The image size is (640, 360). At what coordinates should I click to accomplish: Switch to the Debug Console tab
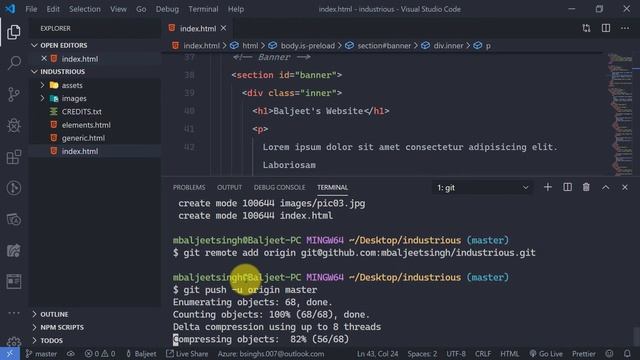coord(279,187)
